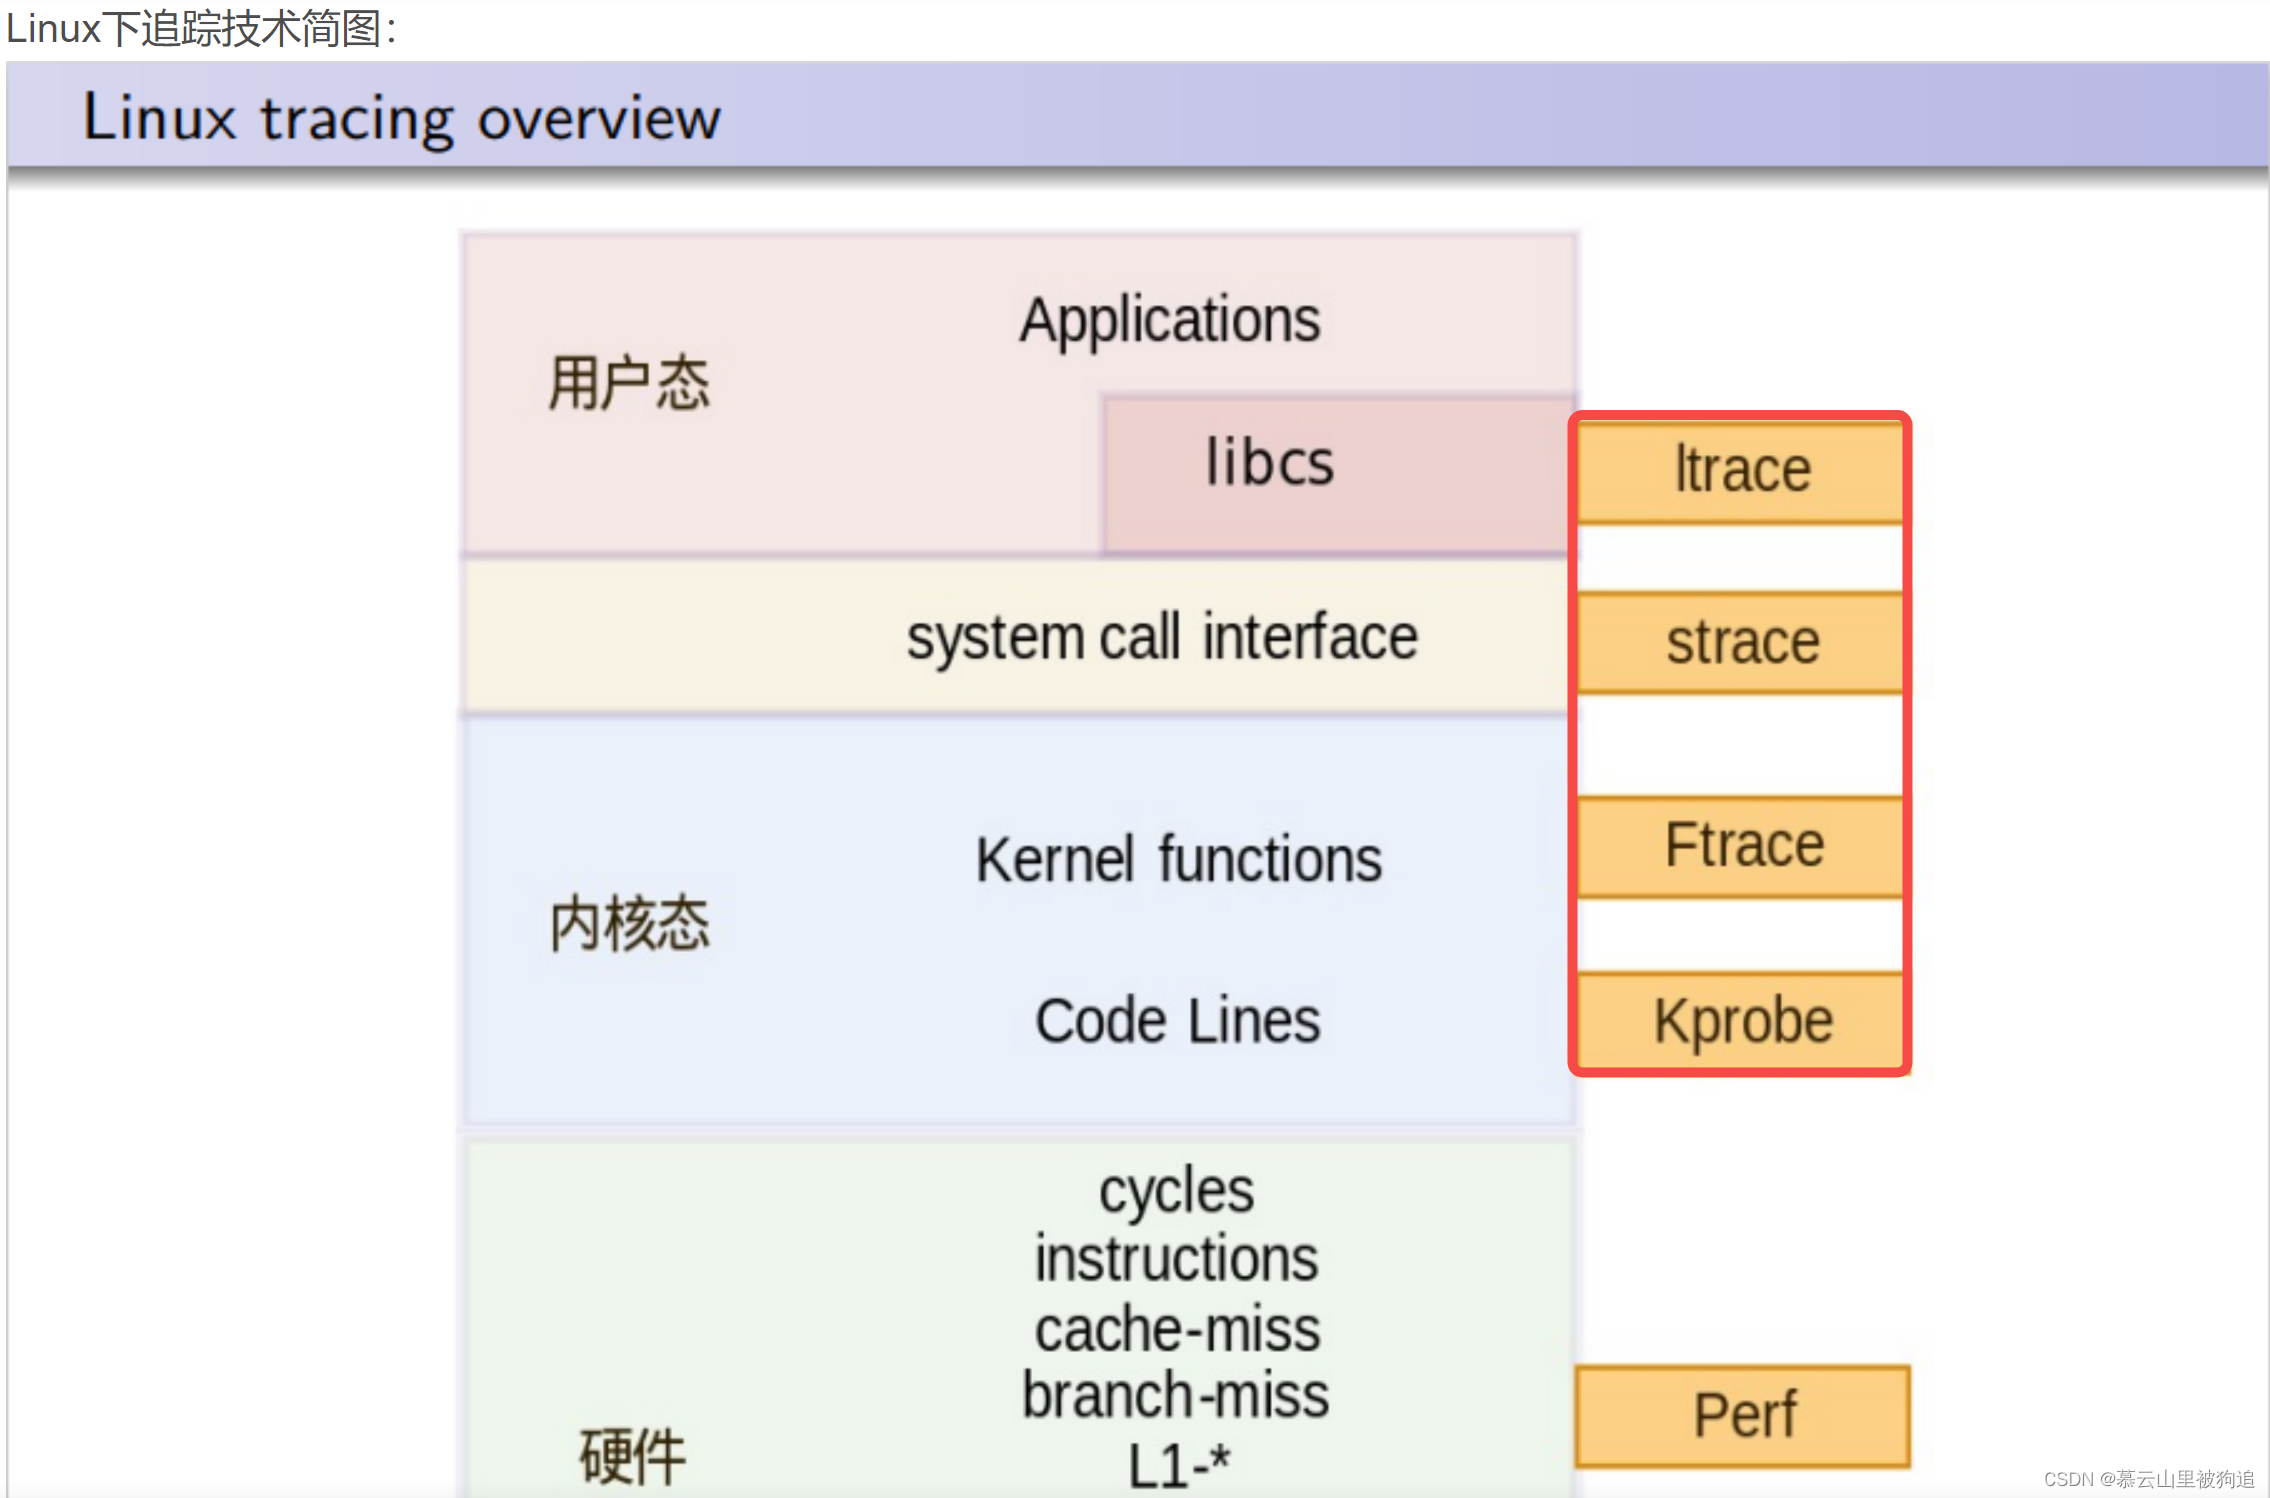Select the strace tracing tool box
2270x1498 pixels.
tap(1739, 641)
